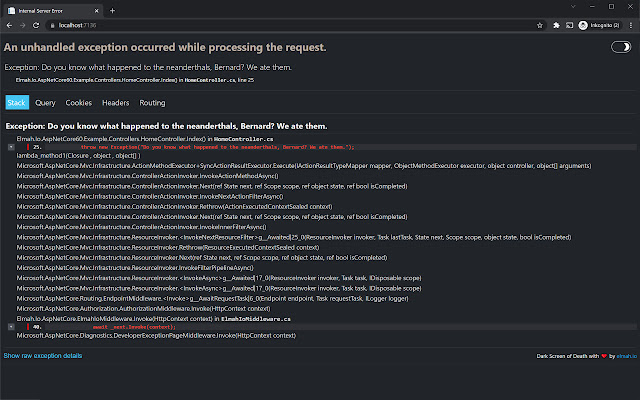The image size is (640, 400).
Task: Open Chrome three-dot menu
Action: coord(630,22)
